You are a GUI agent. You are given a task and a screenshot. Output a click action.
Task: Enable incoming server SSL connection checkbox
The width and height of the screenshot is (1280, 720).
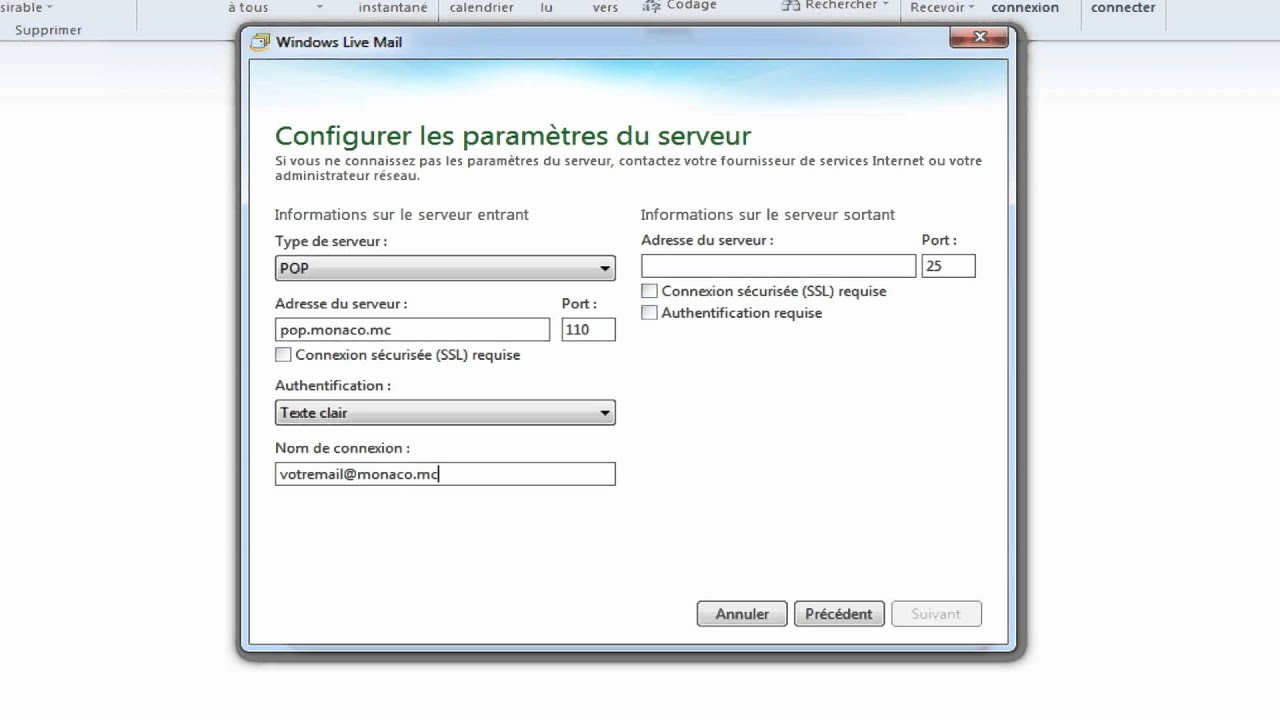coord(284,355)
